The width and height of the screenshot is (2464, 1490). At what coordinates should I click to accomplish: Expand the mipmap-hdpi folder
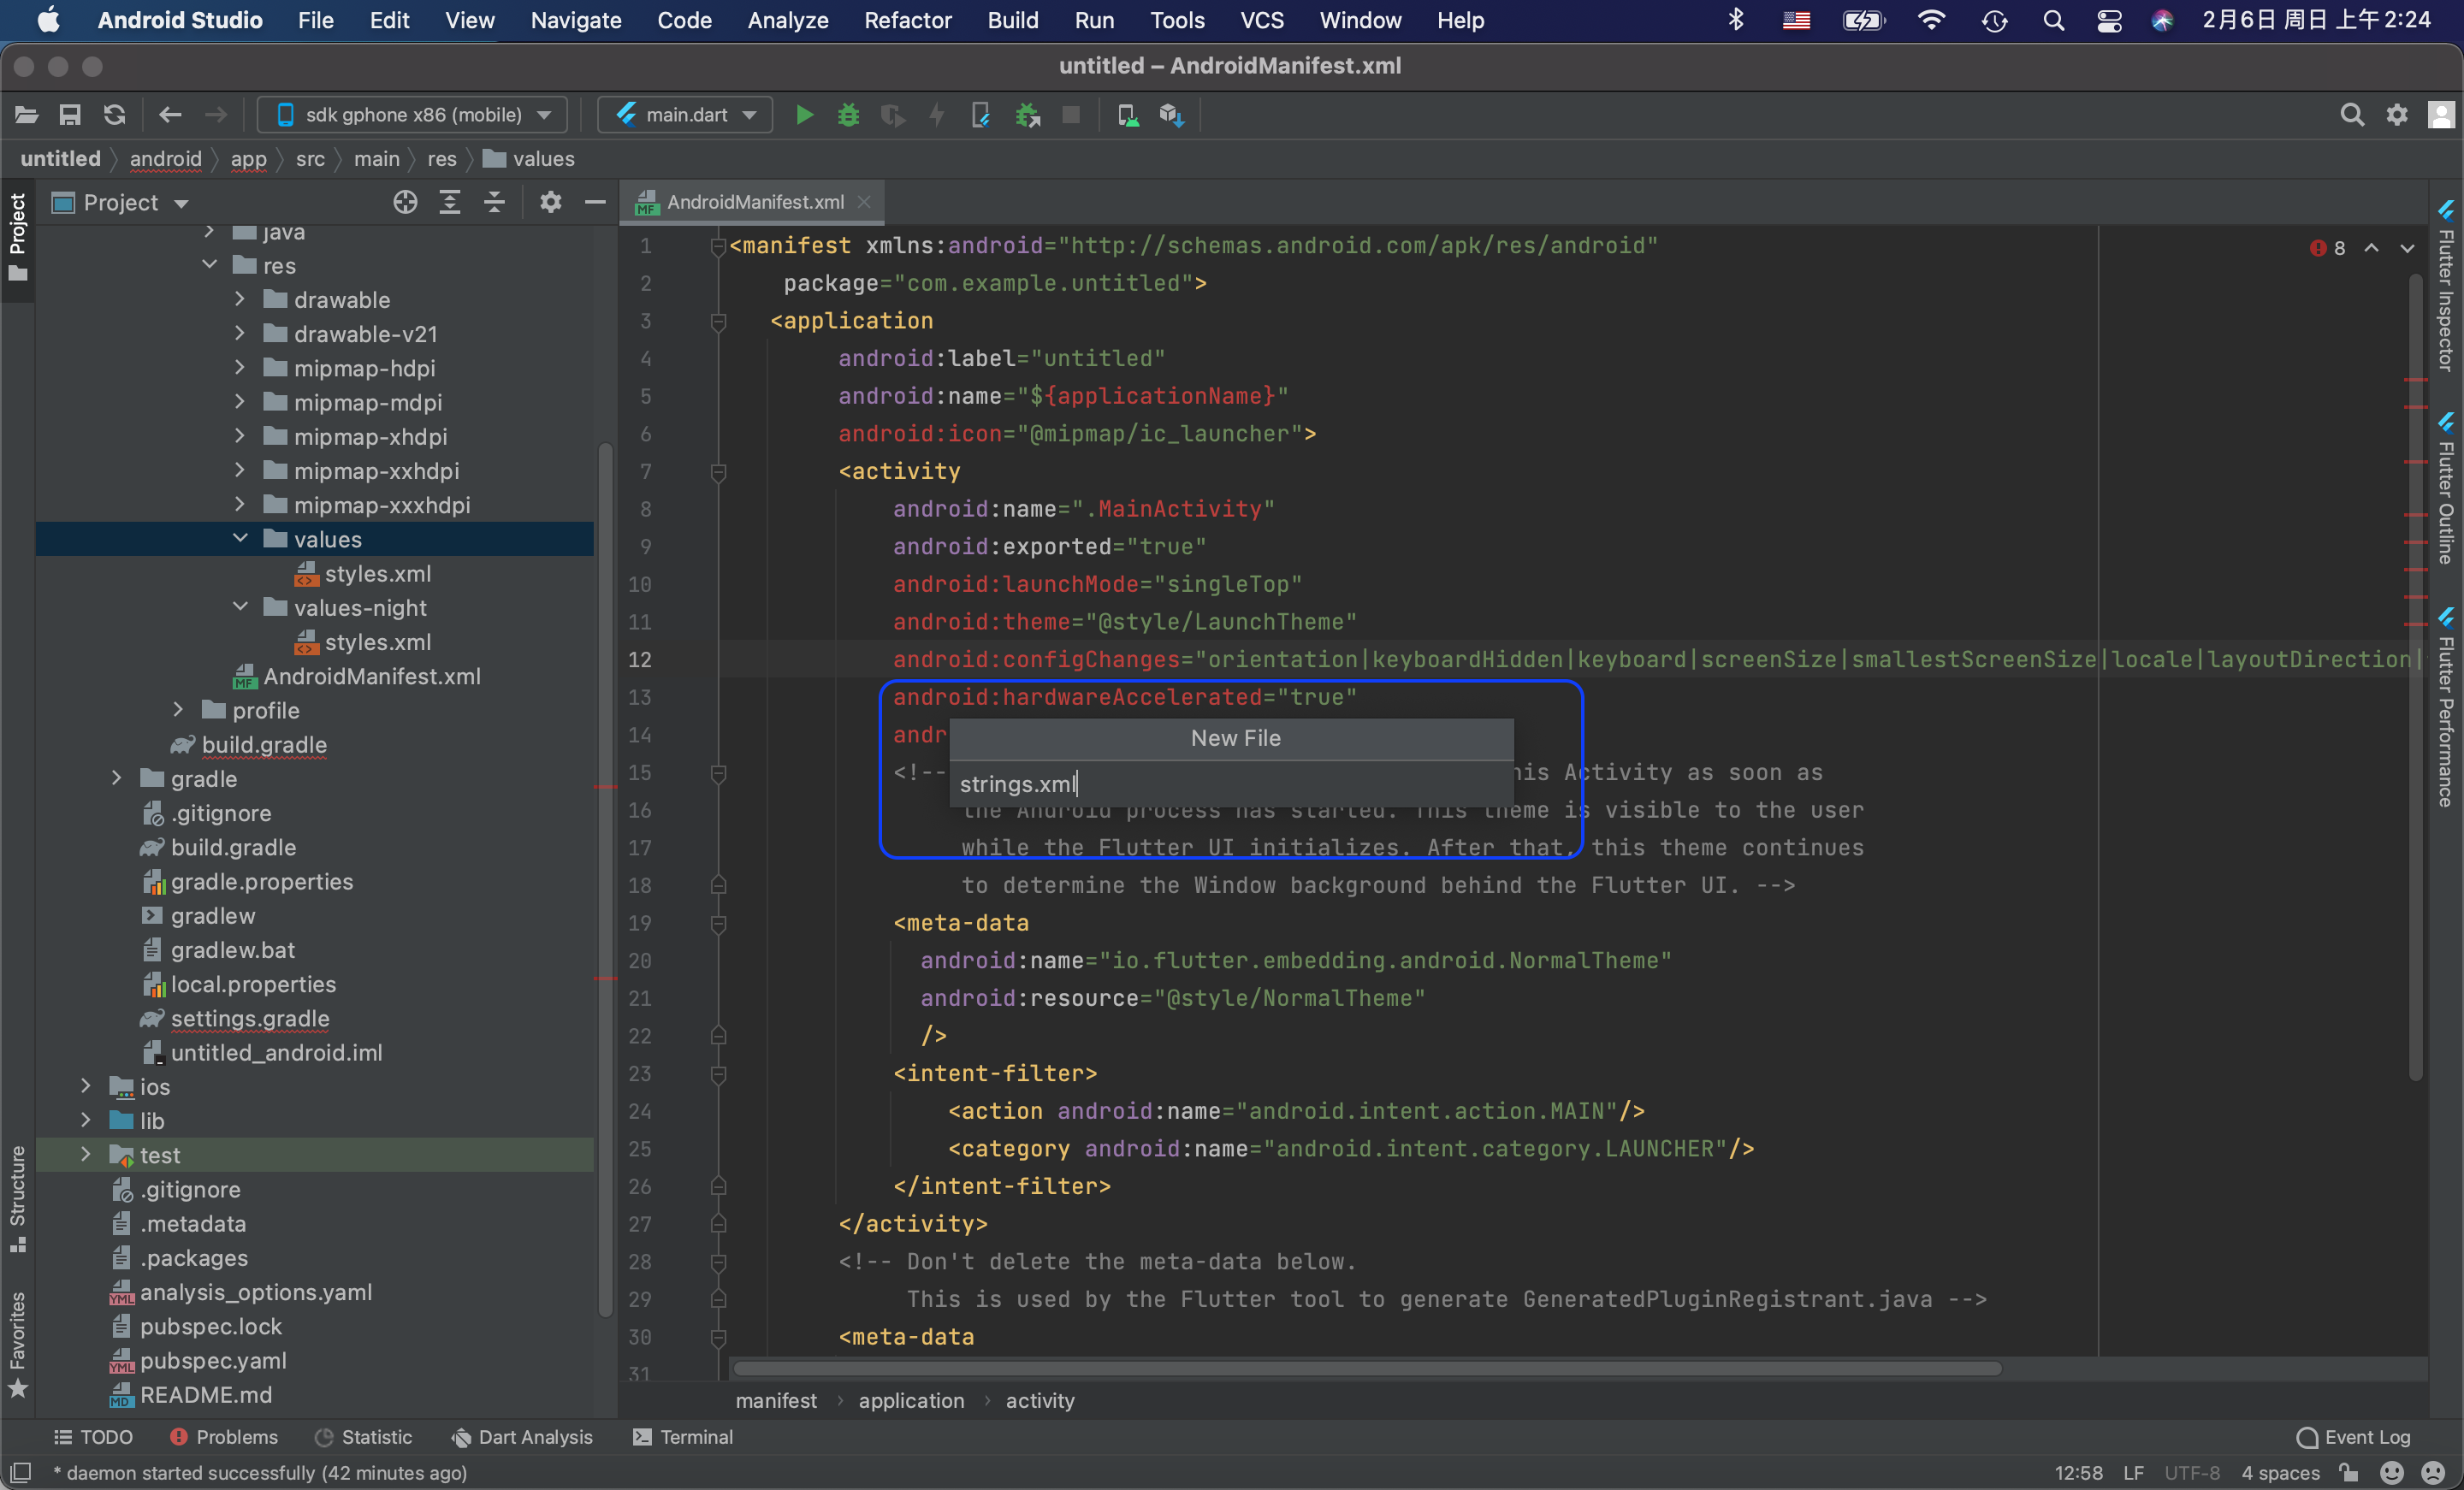240,368
